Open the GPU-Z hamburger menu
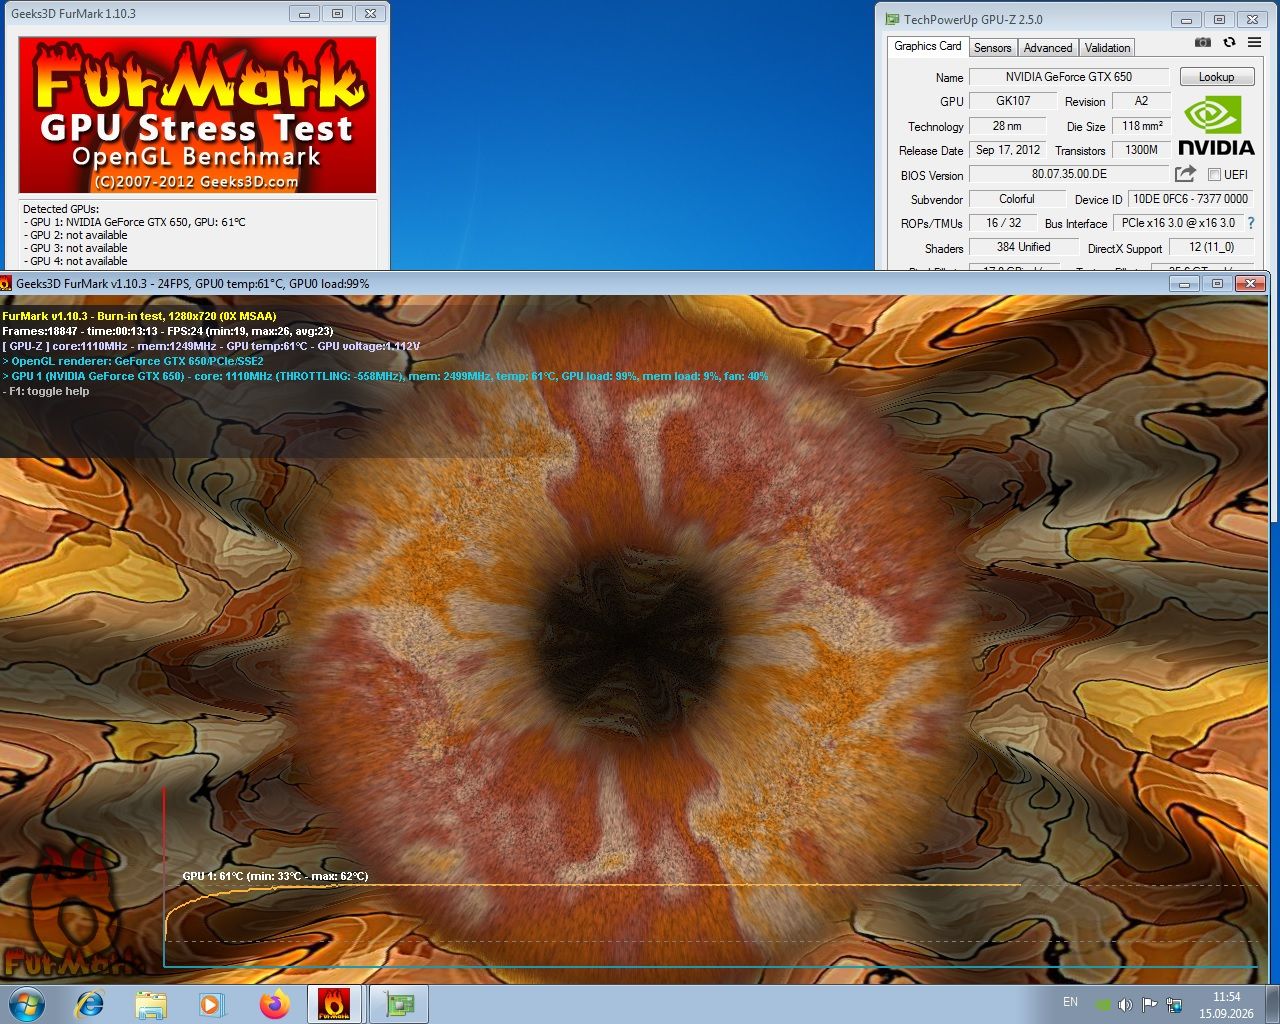 (x=1254, y=42)
